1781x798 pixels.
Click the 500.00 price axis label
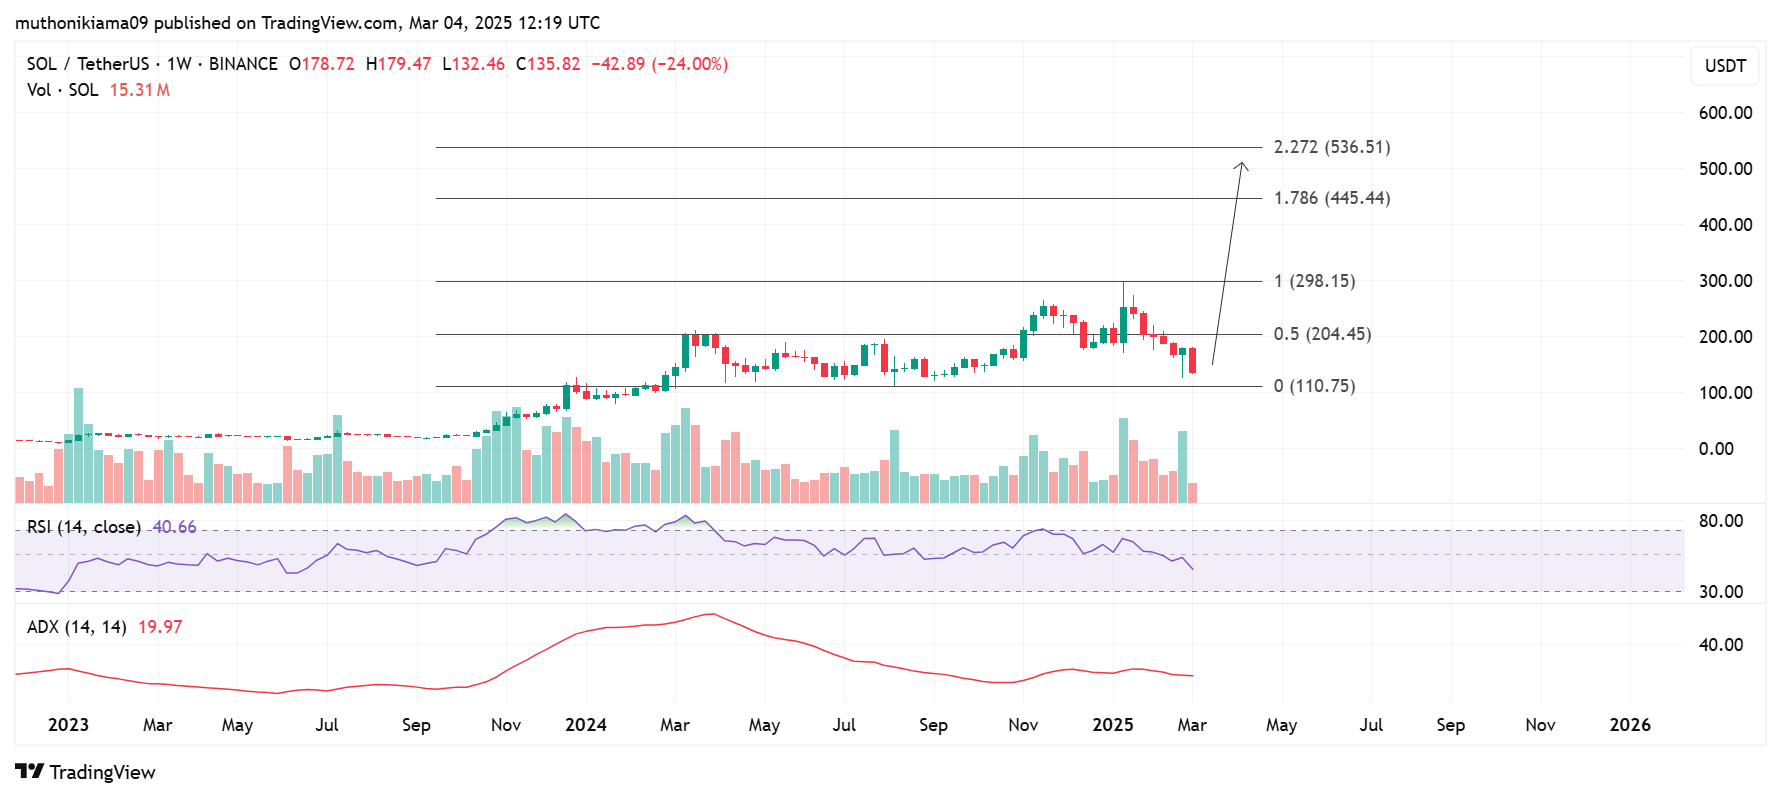(x=1726, y=169)
